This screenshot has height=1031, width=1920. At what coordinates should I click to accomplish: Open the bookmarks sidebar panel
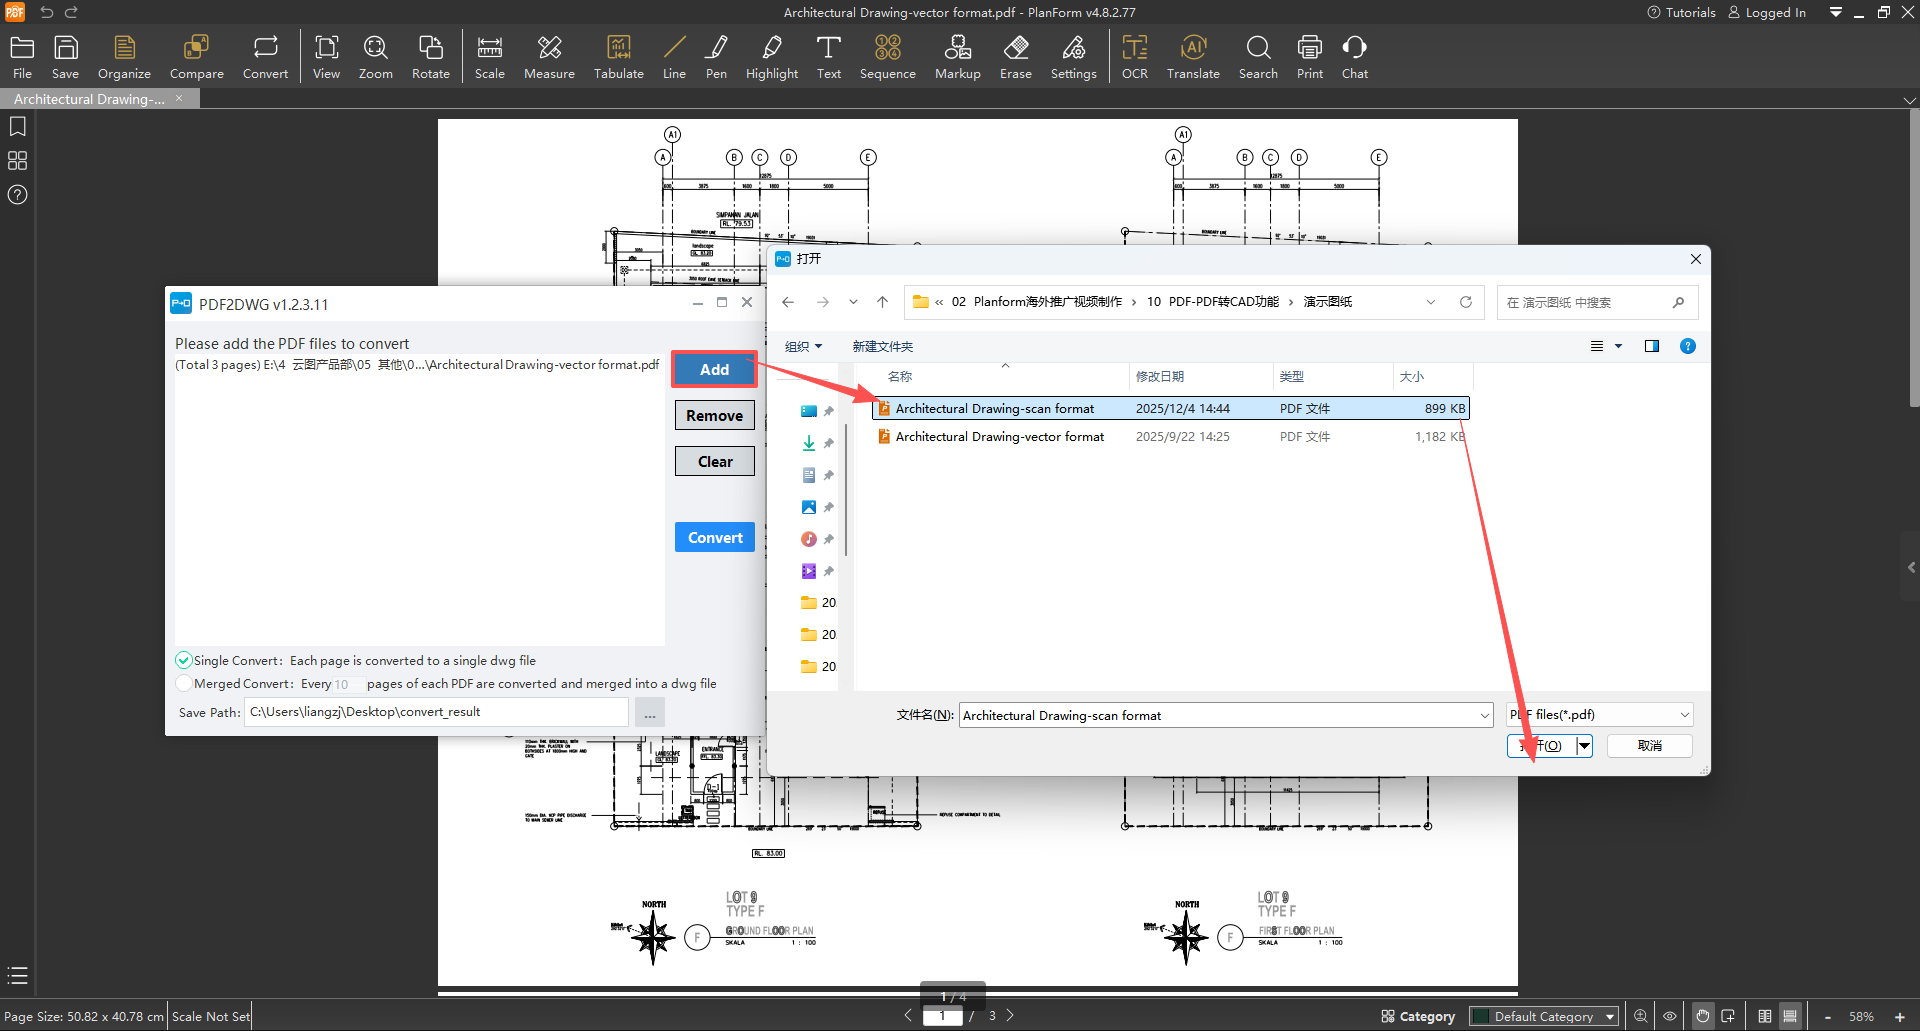[x=17, y=127]
